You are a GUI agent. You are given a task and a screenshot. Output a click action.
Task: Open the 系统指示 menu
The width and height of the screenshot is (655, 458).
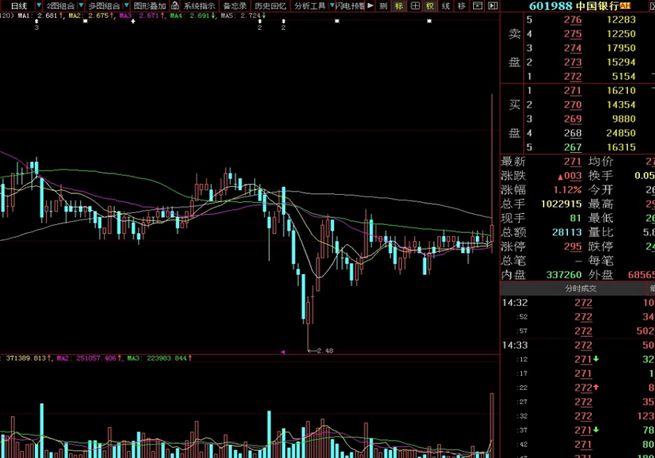pyautogui.click(x=198, y=6)
